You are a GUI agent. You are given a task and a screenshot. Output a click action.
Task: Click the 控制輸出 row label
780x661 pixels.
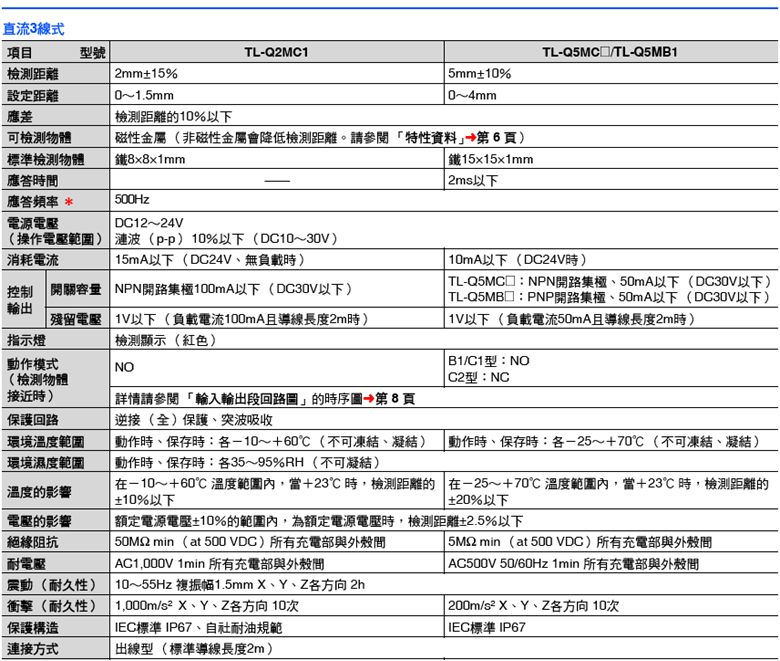click(22, 300)
